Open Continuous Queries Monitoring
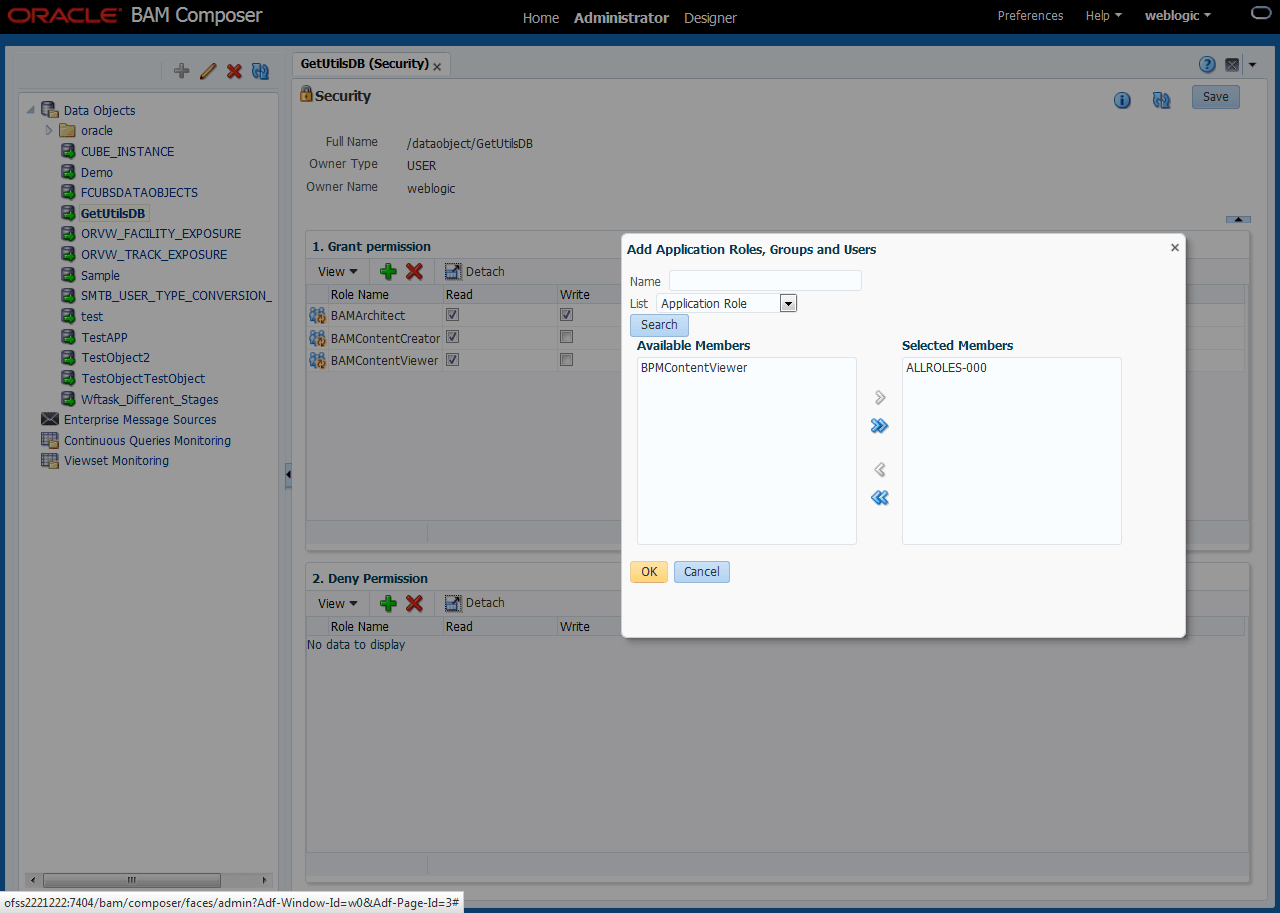The image size is (1280, 913). (147, 440)
